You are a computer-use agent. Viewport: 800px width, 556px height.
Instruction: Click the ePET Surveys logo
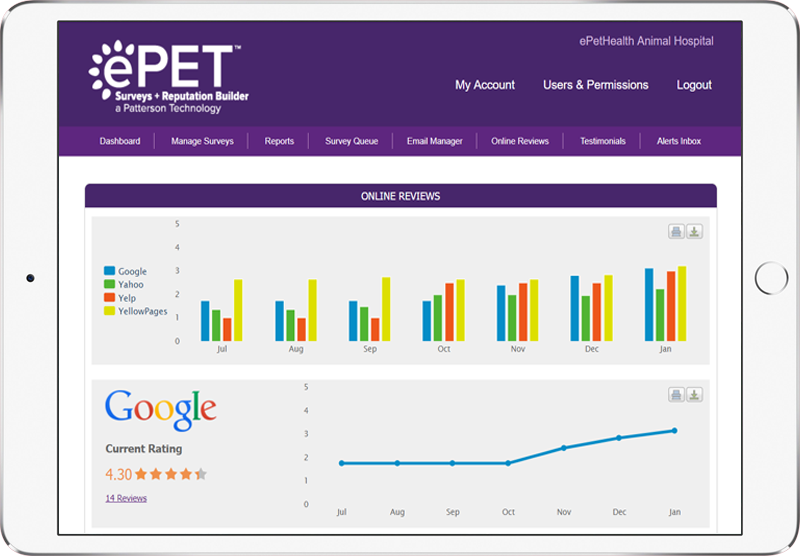click(168, 77)
